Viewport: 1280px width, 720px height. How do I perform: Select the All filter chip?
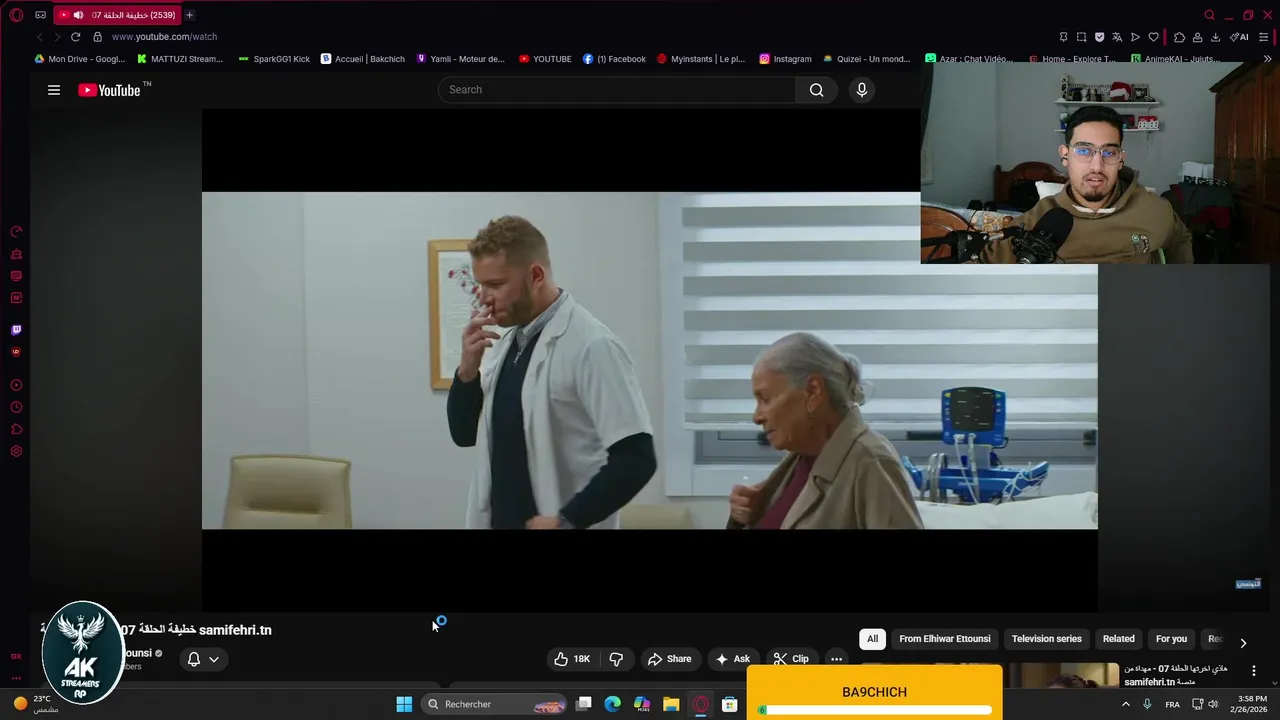click(872, 639)
